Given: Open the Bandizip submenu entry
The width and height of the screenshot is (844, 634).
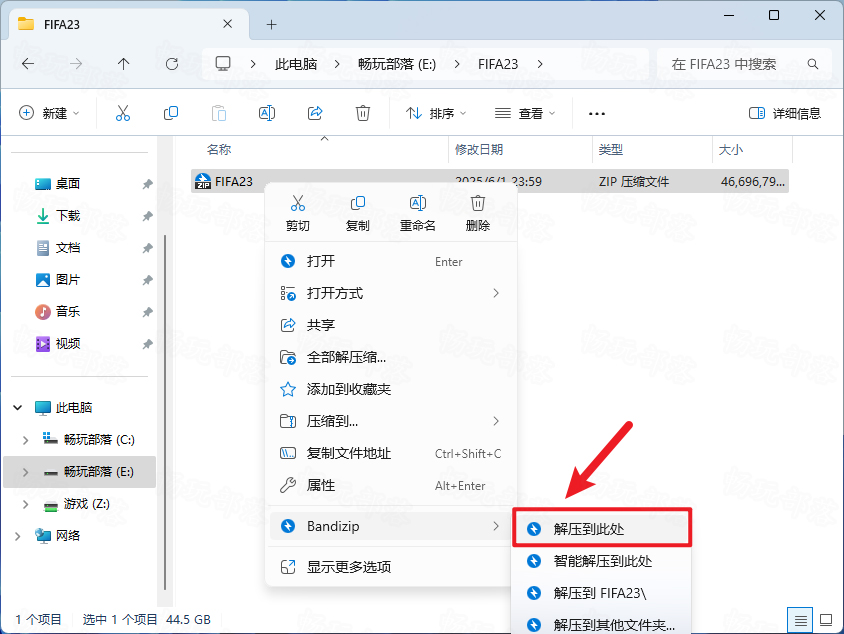Looking at the screenshot, I should point(391,526).
